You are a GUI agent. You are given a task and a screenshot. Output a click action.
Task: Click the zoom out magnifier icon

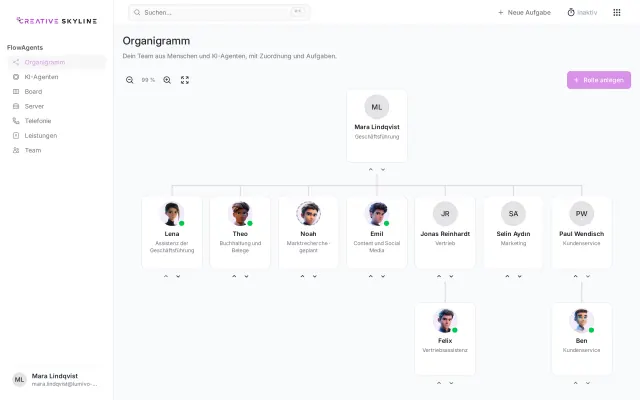[130, 80]
